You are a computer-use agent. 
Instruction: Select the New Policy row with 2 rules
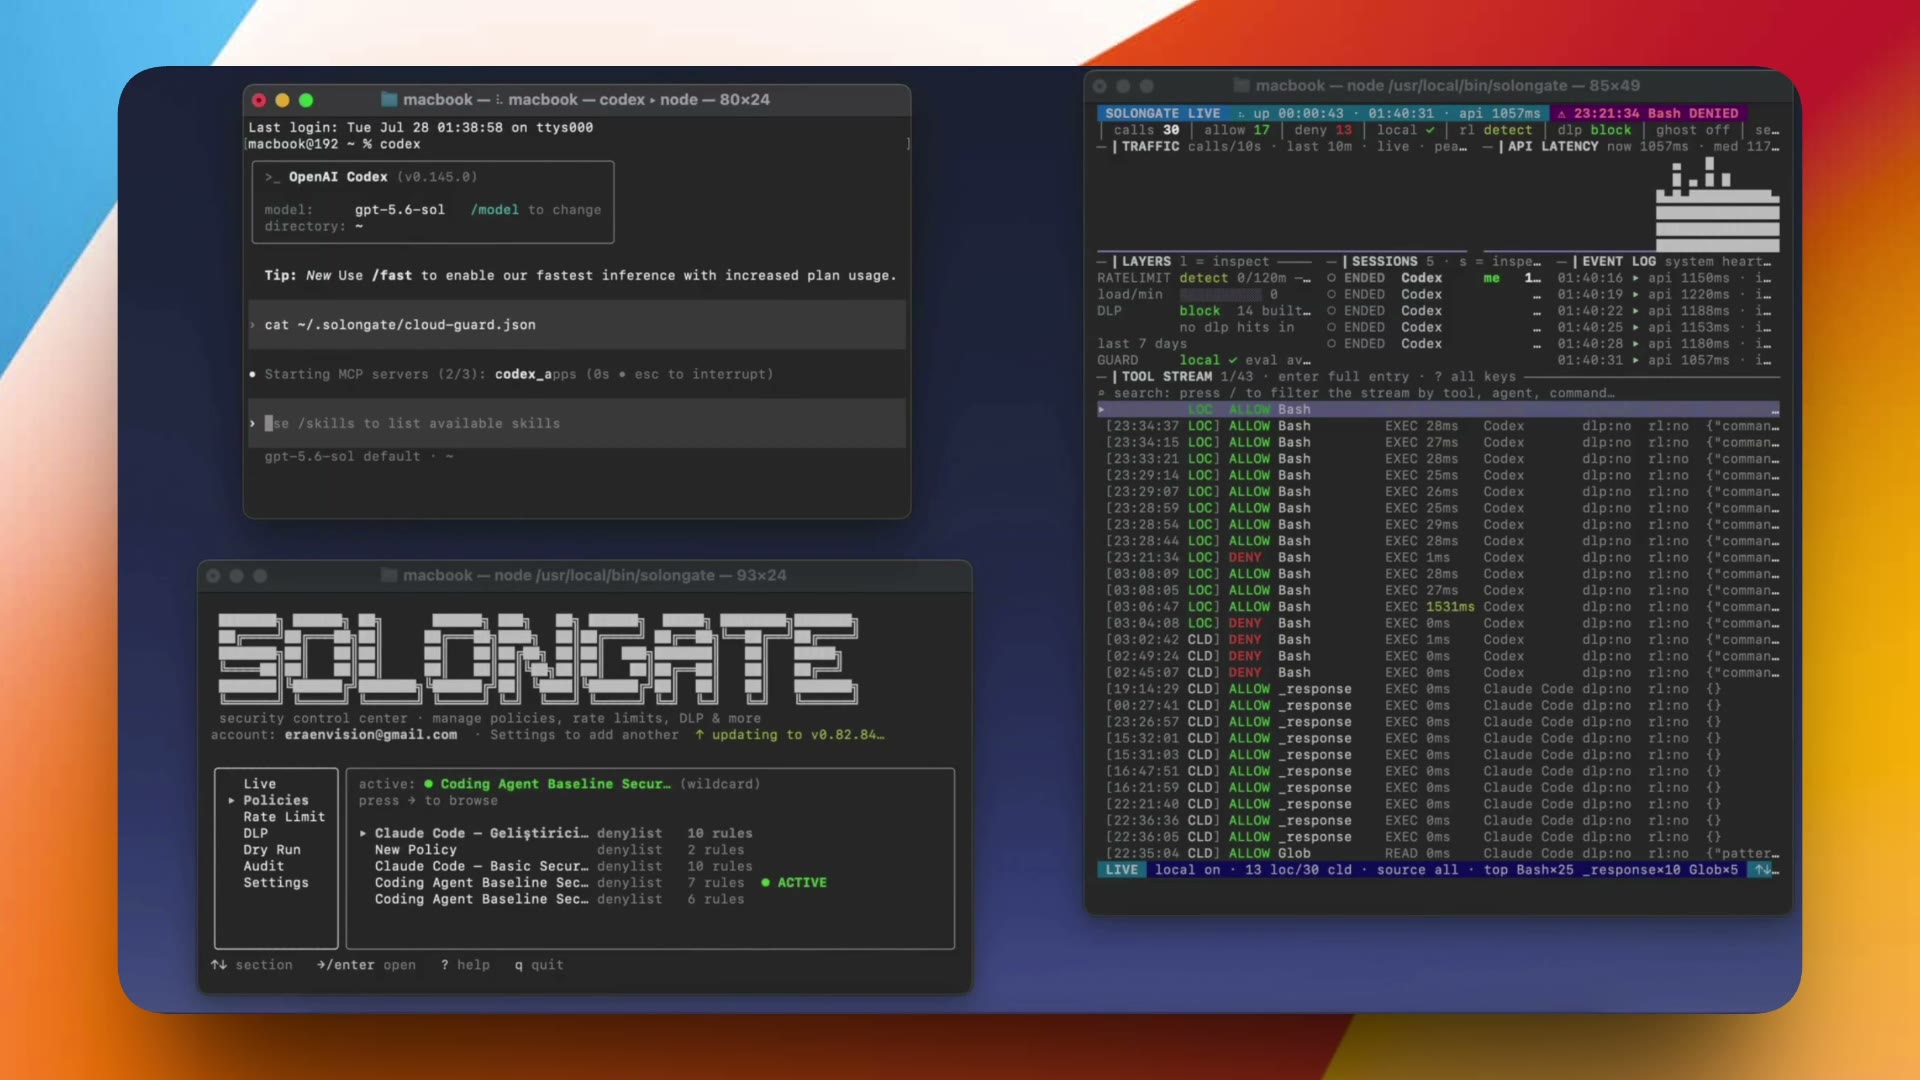pyautogui.click(x=560, y=850)
